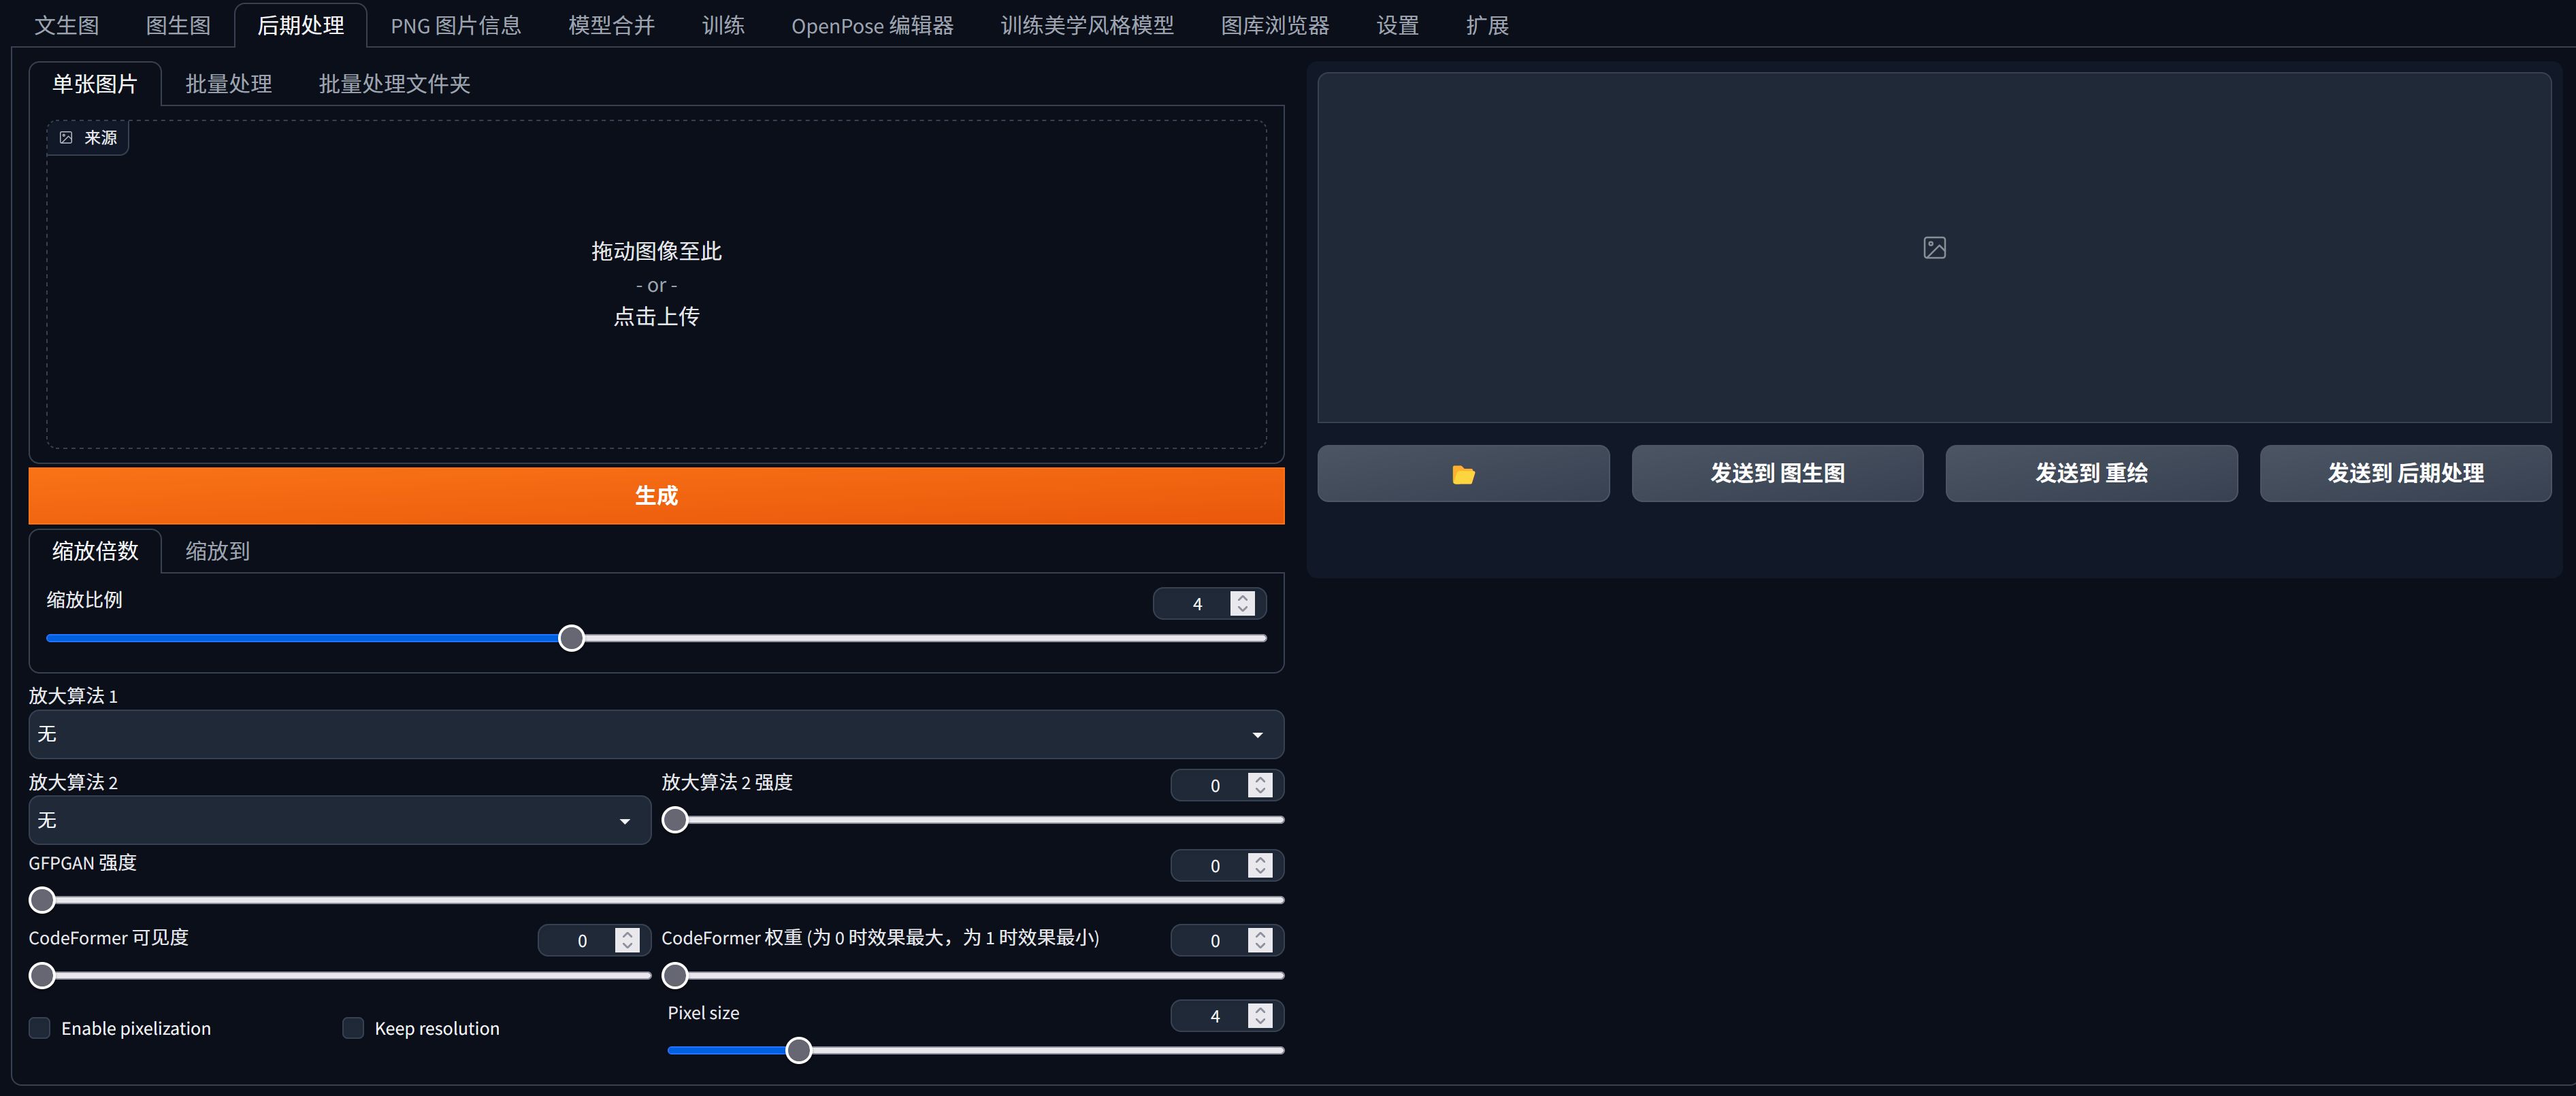
Task: Switch to the 图库浏览器 tab
Action: (1275, 25)
